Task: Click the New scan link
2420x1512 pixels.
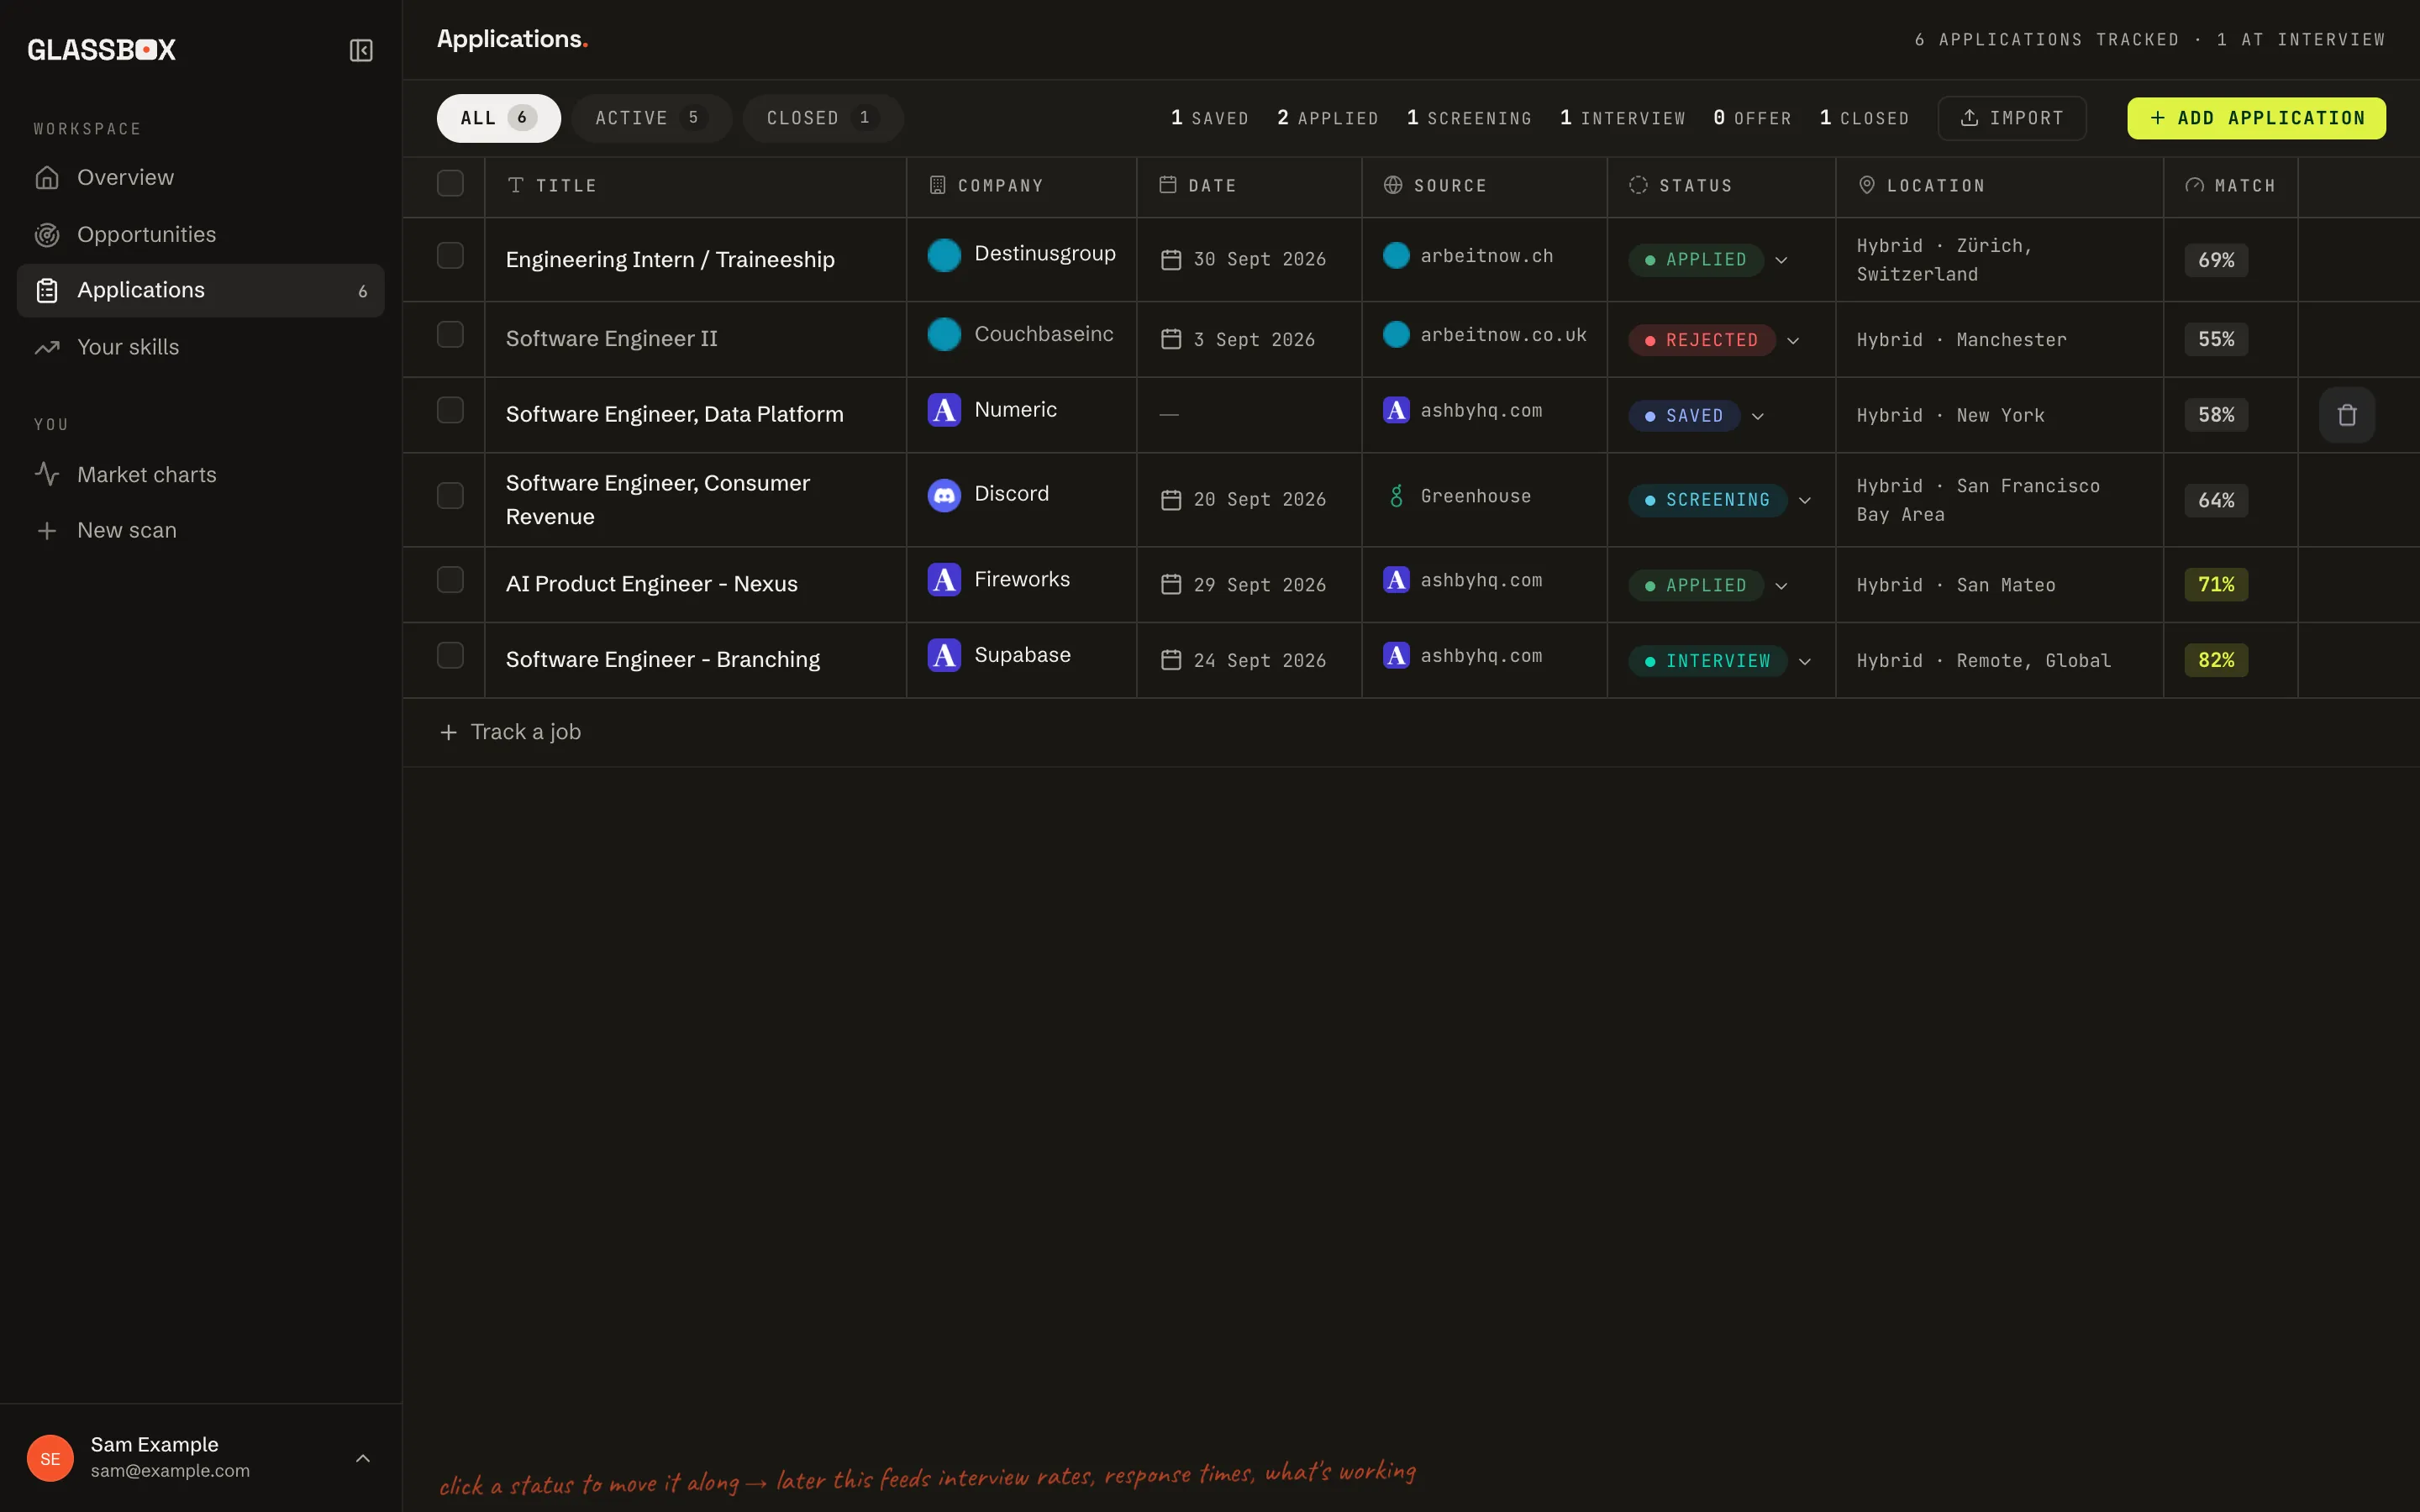Action: pyautogui.click(x=200, y=531)
